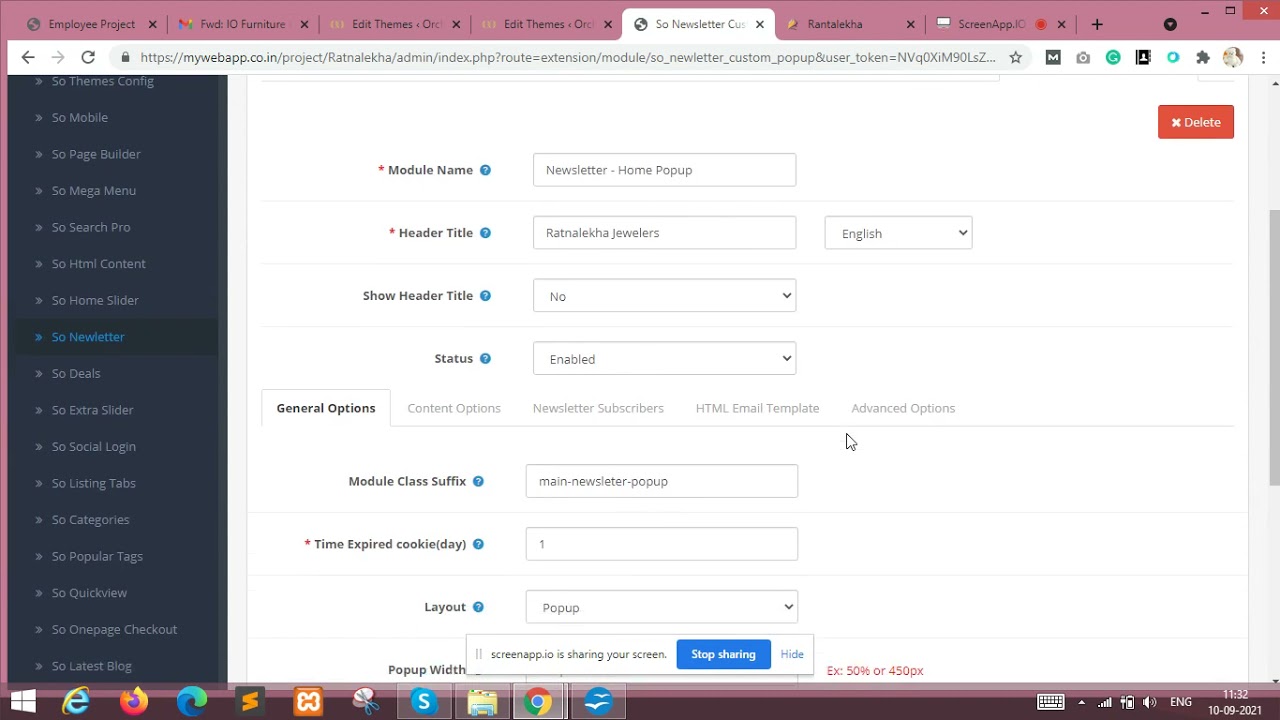This screenshot has height=720, width=1280.
Task: Open the language dropdown showing English
Action: [898, 233]
